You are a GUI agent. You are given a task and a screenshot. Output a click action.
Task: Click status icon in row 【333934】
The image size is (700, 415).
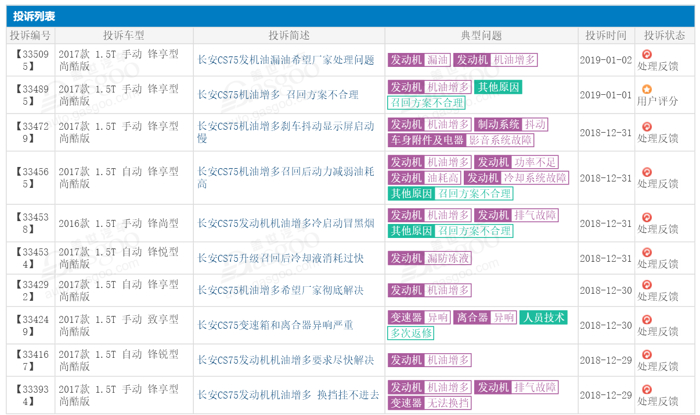coord(646,390)
